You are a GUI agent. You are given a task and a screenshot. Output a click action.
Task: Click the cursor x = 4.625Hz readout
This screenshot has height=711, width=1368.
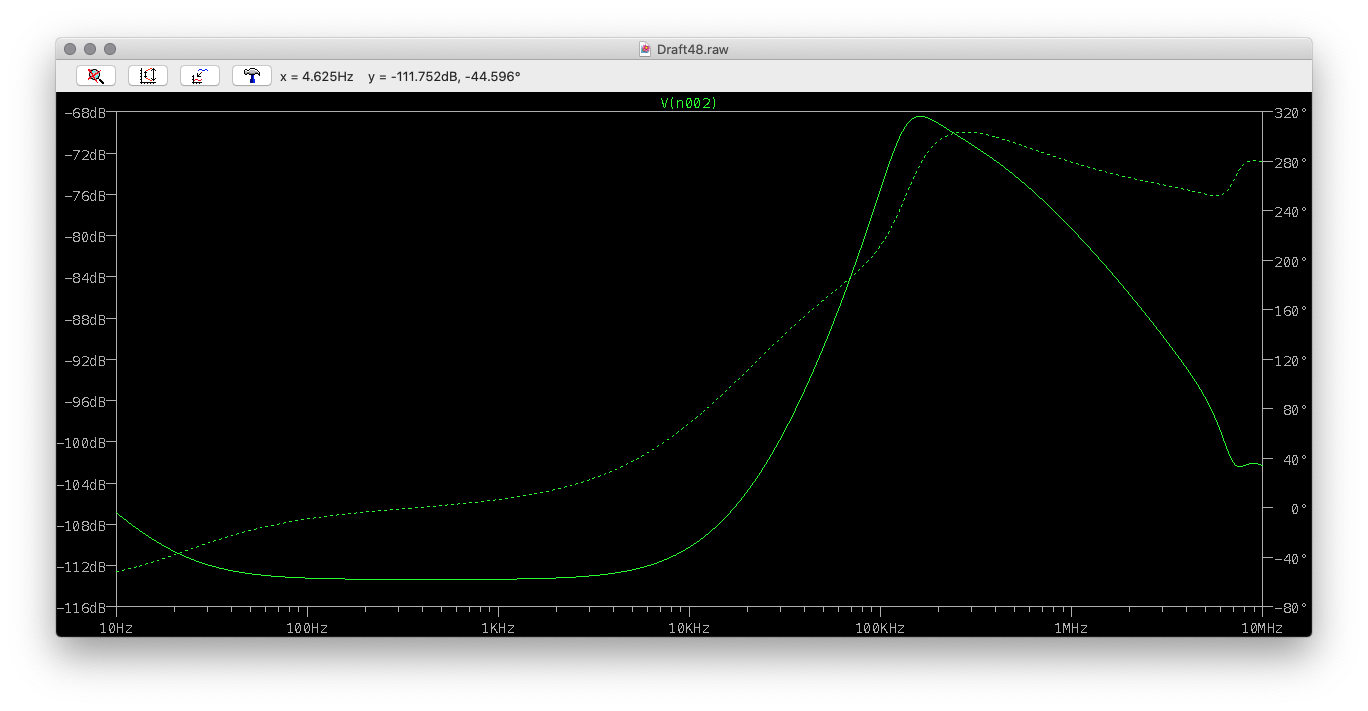pyautogui.click(x=316, y=76)
